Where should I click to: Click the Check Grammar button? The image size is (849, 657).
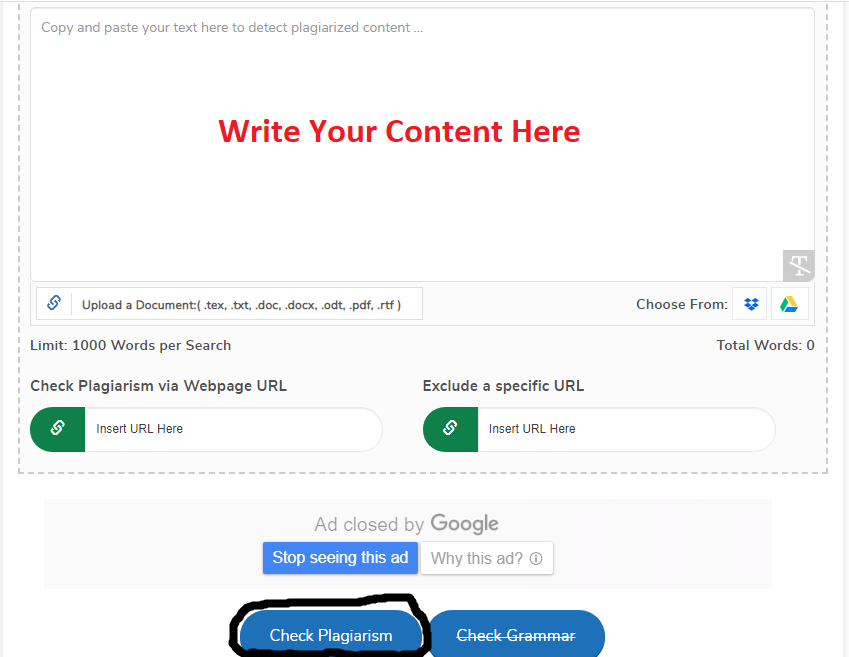pyautogui.click(x=516, y=635)
